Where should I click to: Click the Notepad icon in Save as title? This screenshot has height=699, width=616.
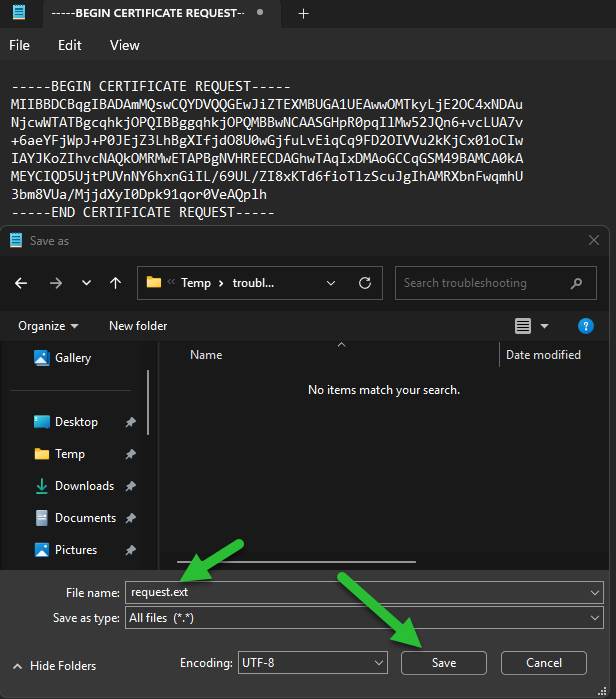pos(16,240)
